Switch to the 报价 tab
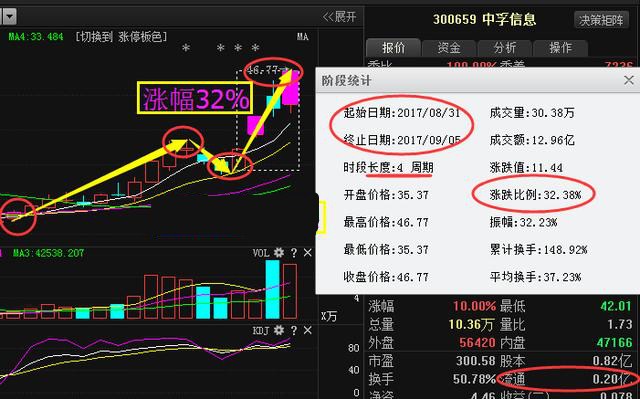Image resolution: width=640 pixels, height=399 pixels. (393, 48)
